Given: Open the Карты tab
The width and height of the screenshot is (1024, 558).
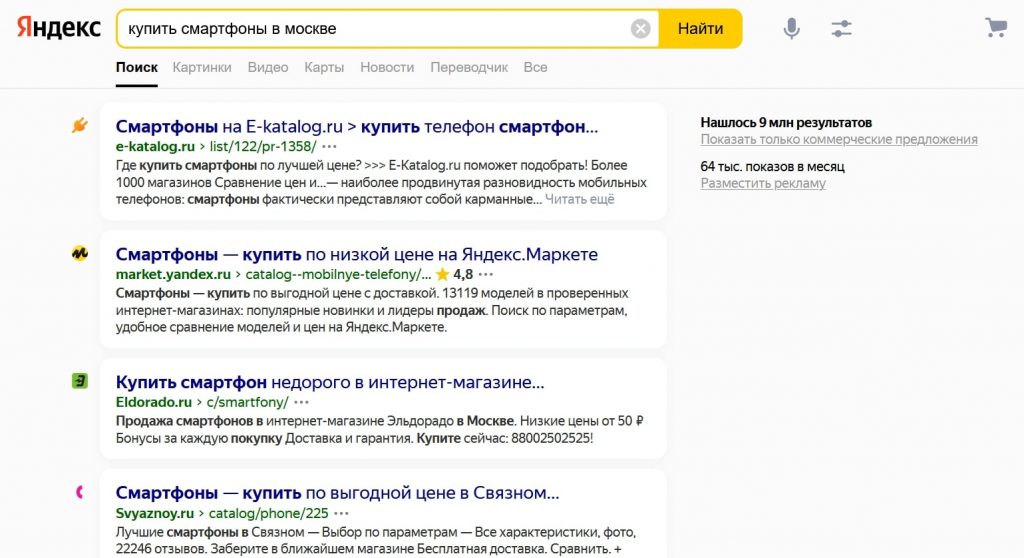Looking at the screenshot, I should (x=324, y=67).
